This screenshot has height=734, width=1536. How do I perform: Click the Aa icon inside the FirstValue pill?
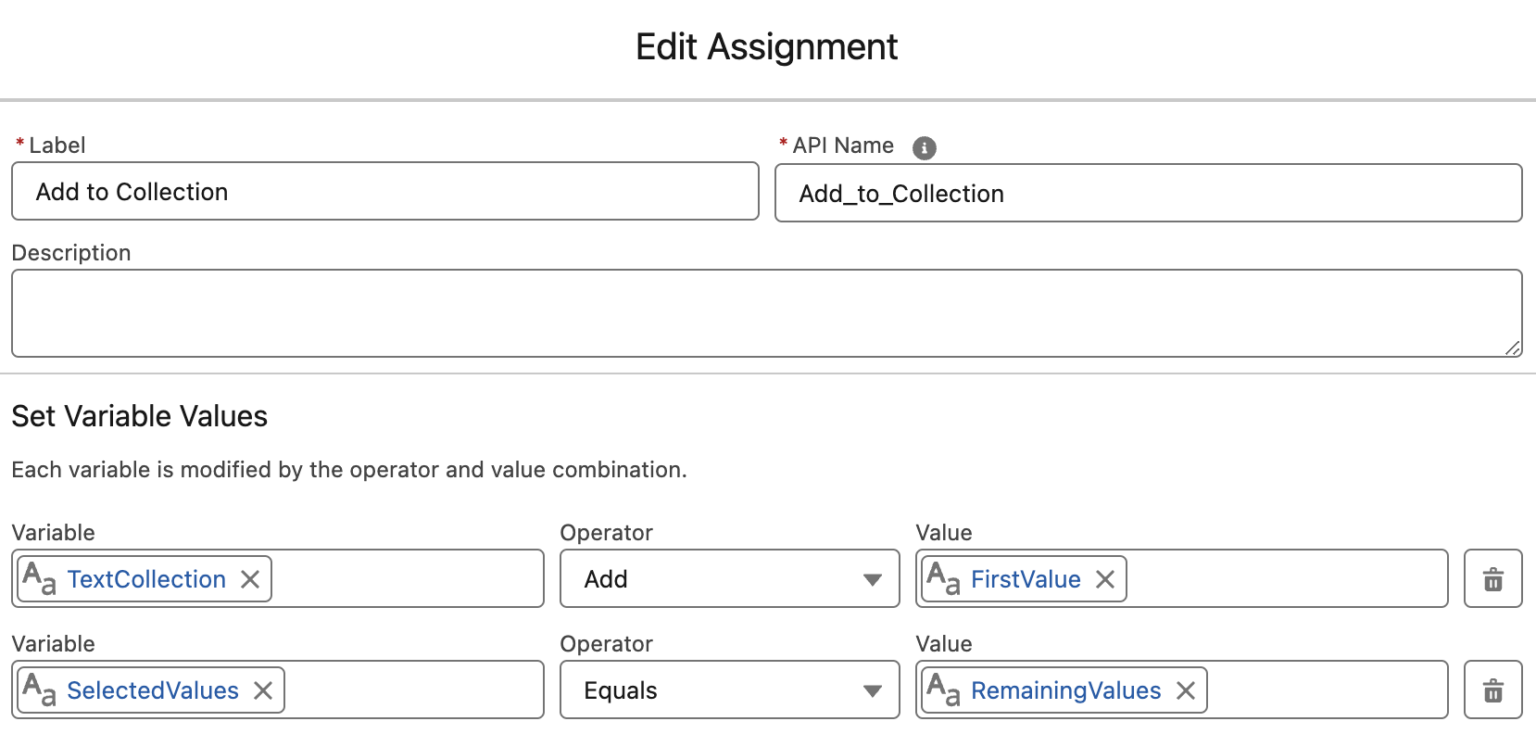945,578
